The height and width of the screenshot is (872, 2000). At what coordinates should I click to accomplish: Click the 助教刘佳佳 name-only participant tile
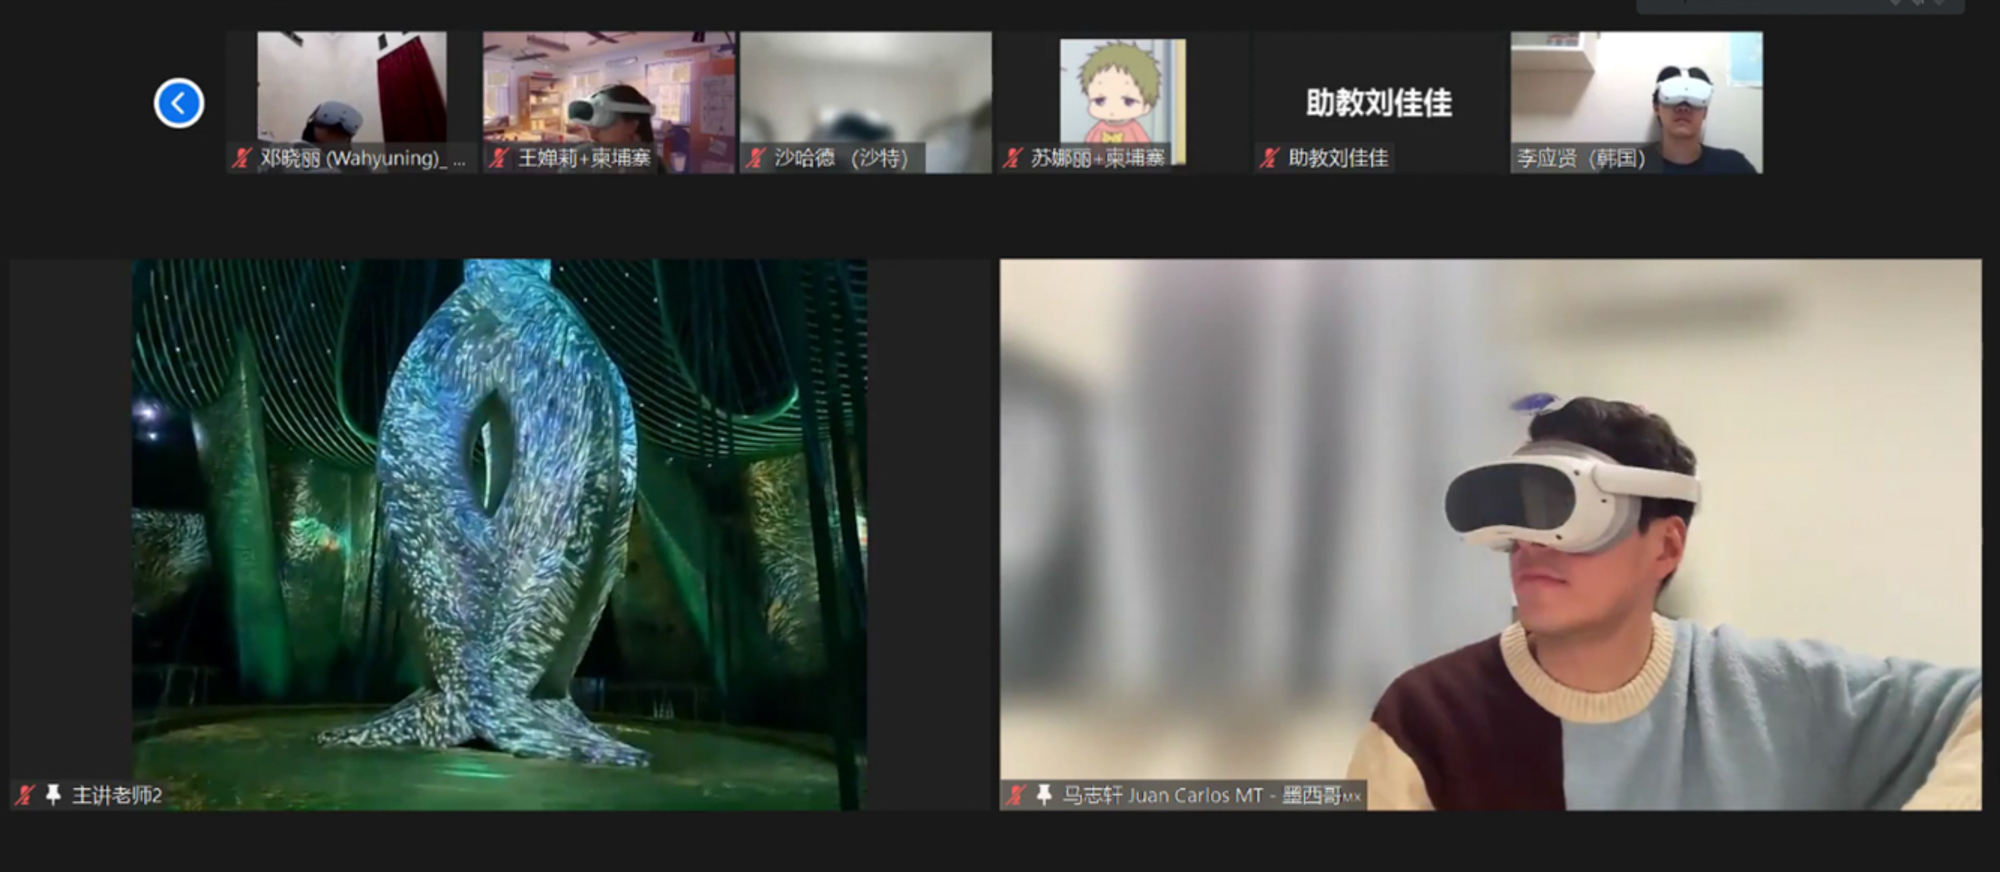[x=1378, y=102]
